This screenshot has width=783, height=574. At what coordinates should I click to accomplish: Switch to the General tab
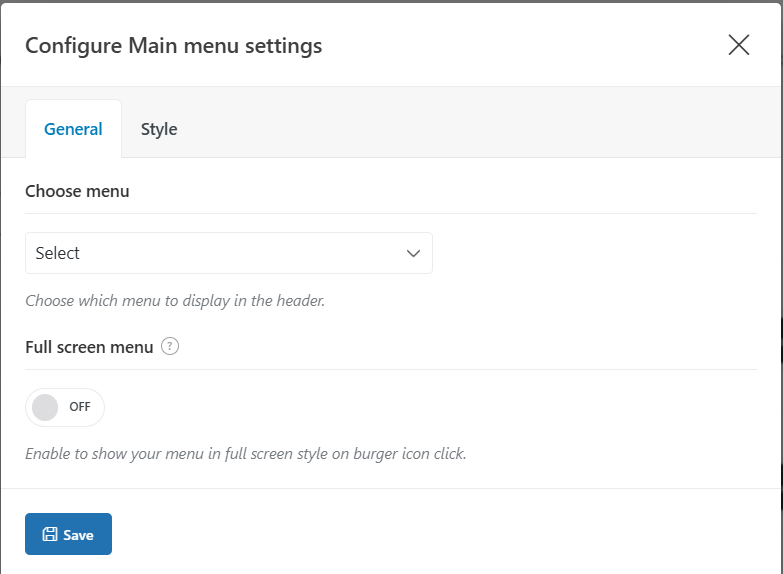tap(73, 129)
